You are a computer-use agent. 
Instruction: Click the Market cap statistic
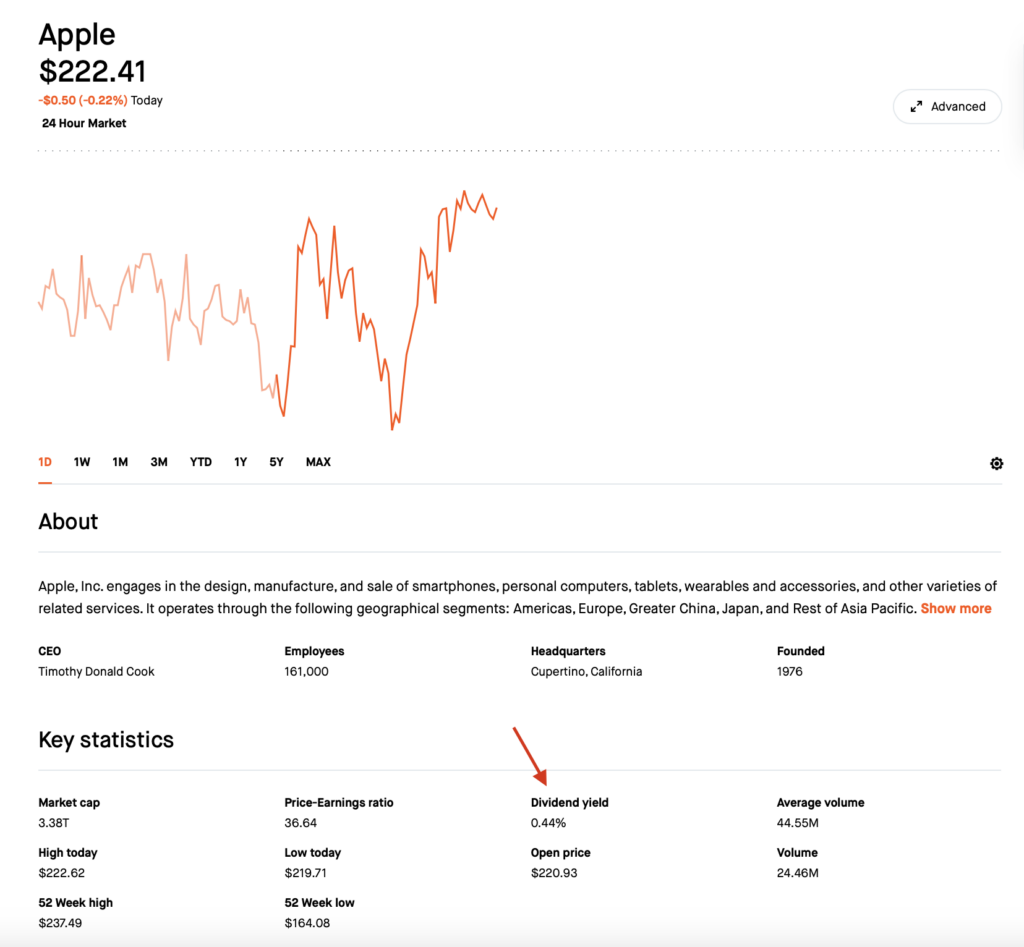point(69,803)
